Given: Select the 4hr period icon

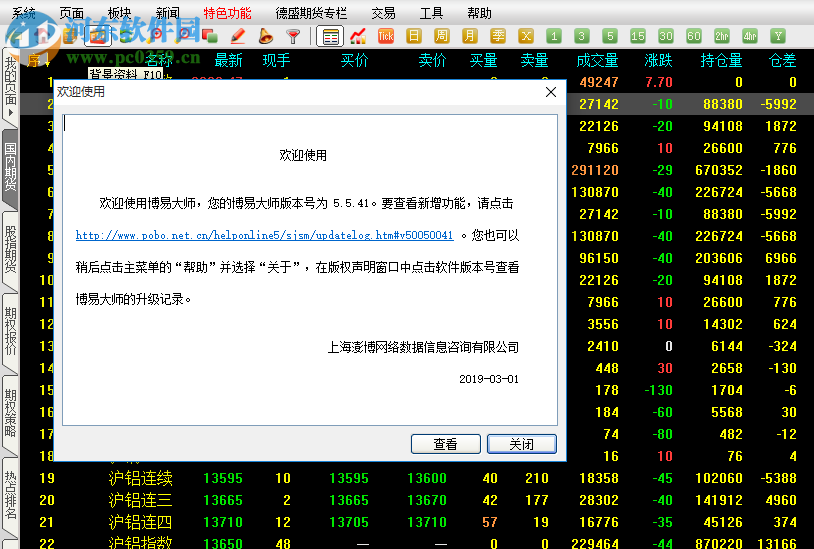Looking at the screenshot, I should pos(750,36).
